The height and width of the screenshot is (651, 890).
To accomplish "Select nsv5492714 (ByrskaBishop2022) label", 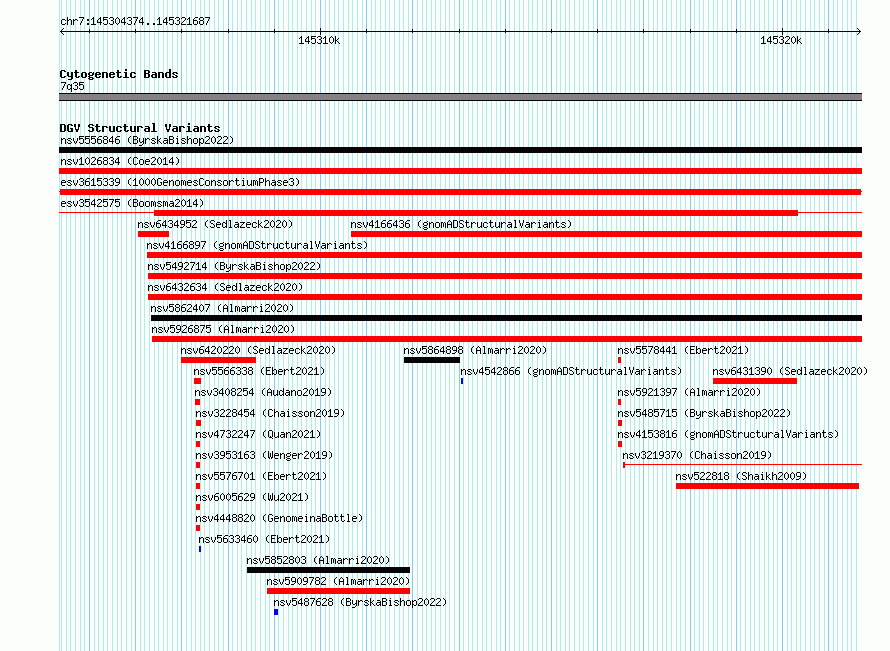I will [x=234, y=266].
